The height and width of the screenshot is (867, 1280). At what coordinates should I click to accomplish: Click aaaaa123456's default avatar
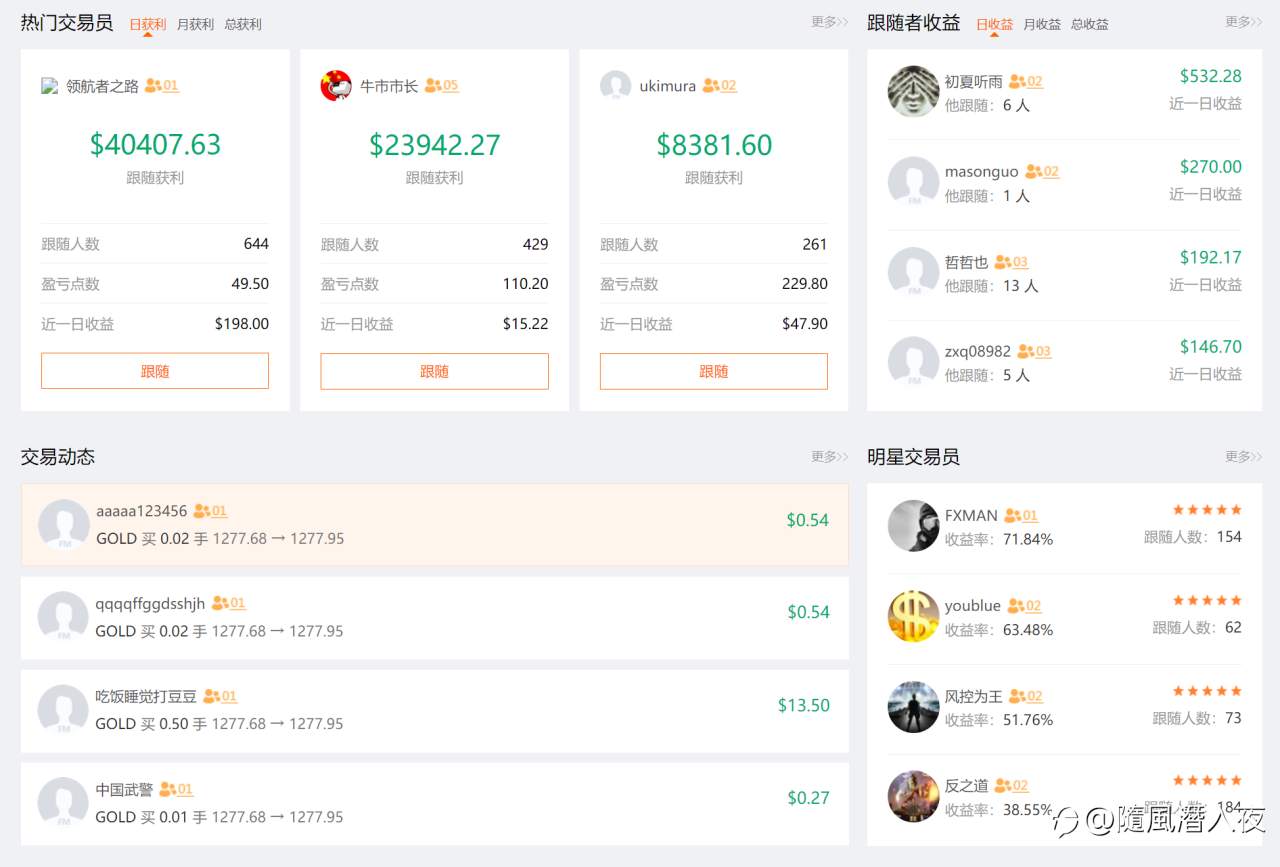point(64,525)
